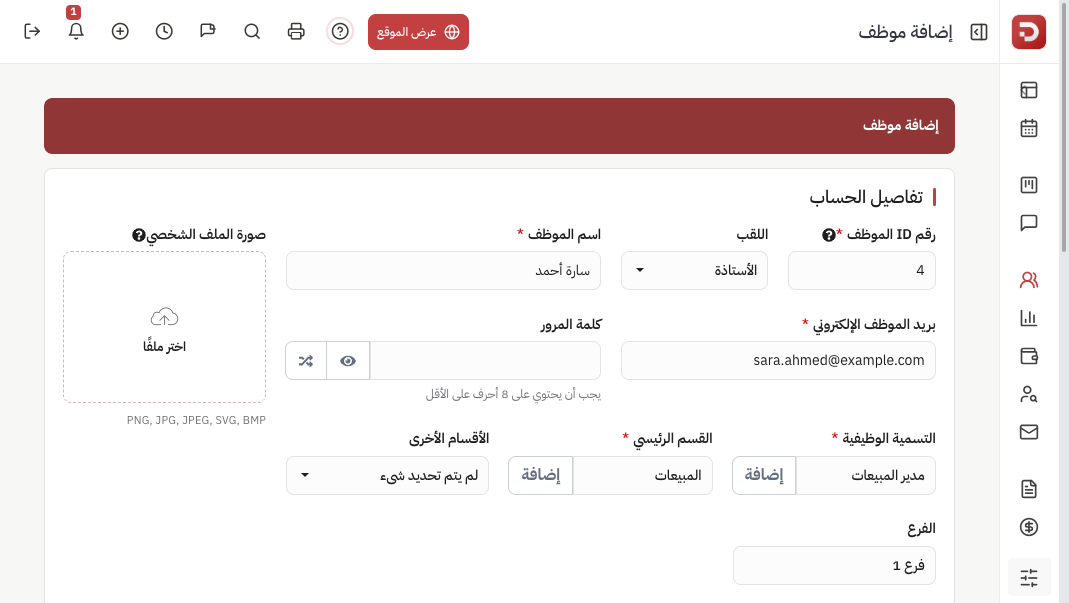1069x603 pixels.
Task: Open the bar chart reports sidebar icon
Action: coord(1029,318)
